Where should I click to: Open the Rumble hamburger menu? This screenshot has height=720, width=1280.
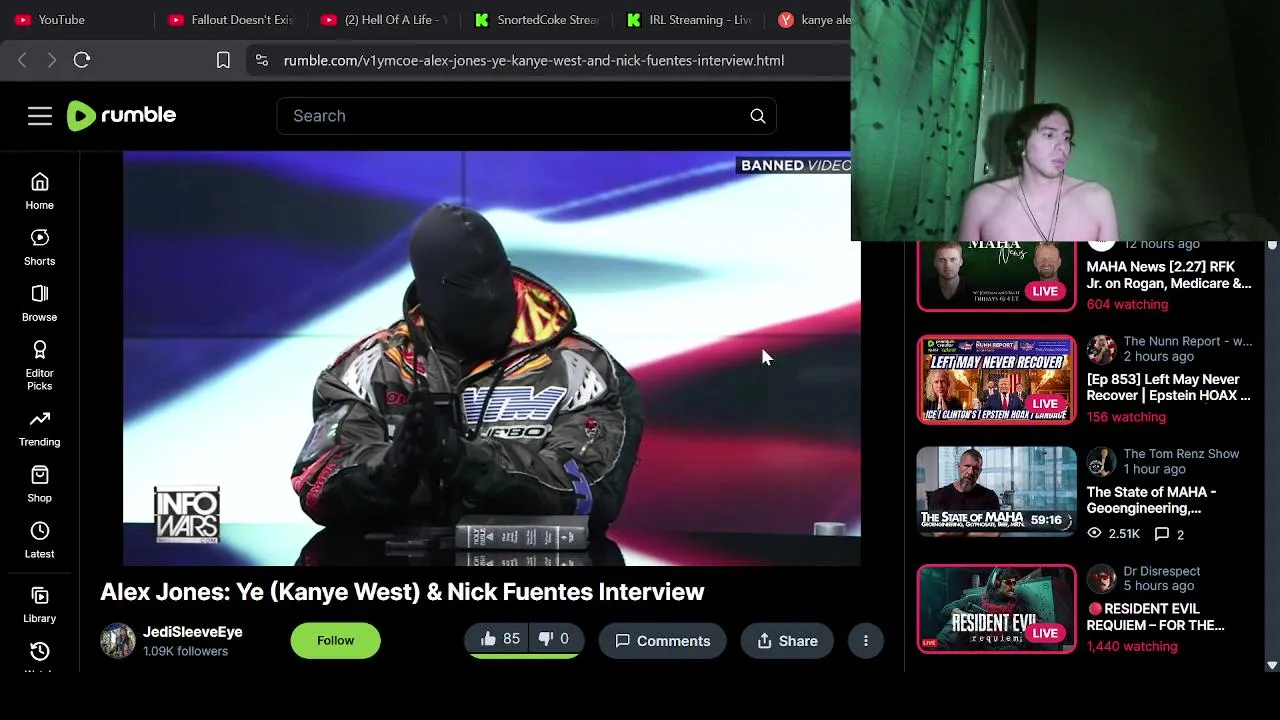pyautogui.click(x=40, y=116)
